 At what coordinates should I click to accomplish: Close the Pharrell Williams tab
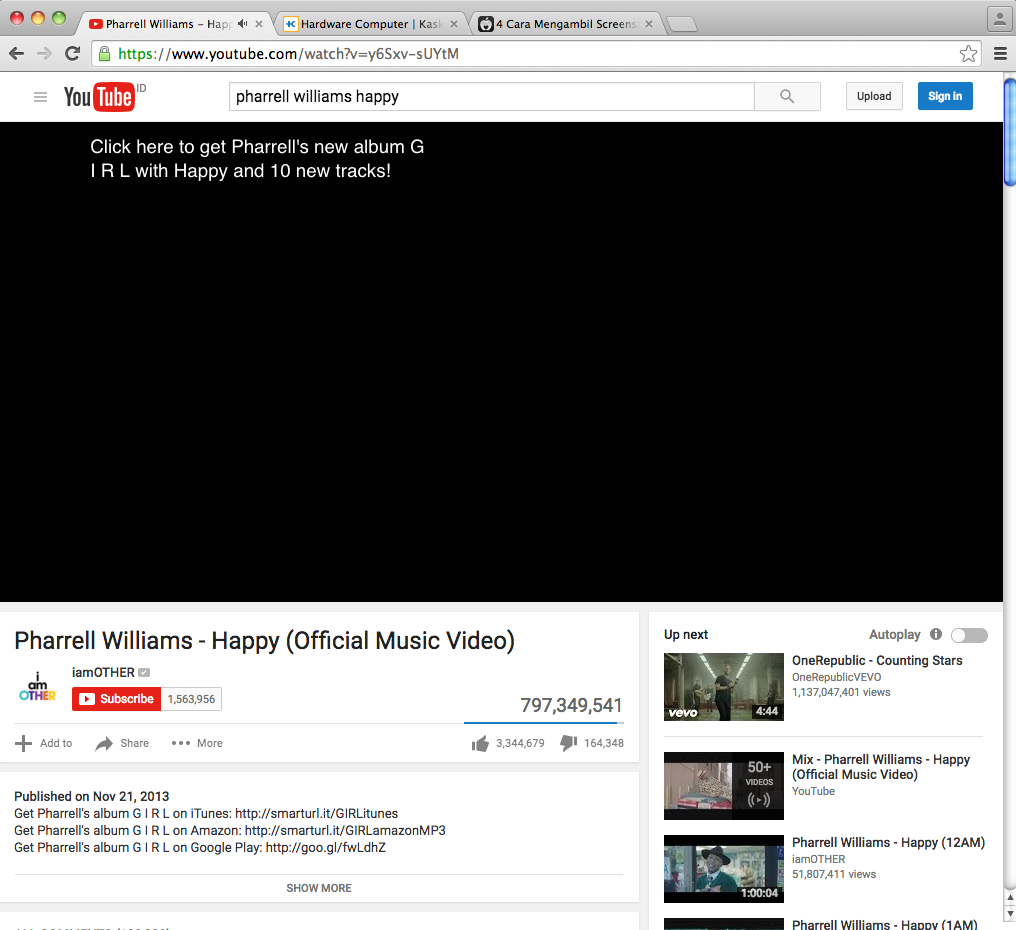click(259, 24)
